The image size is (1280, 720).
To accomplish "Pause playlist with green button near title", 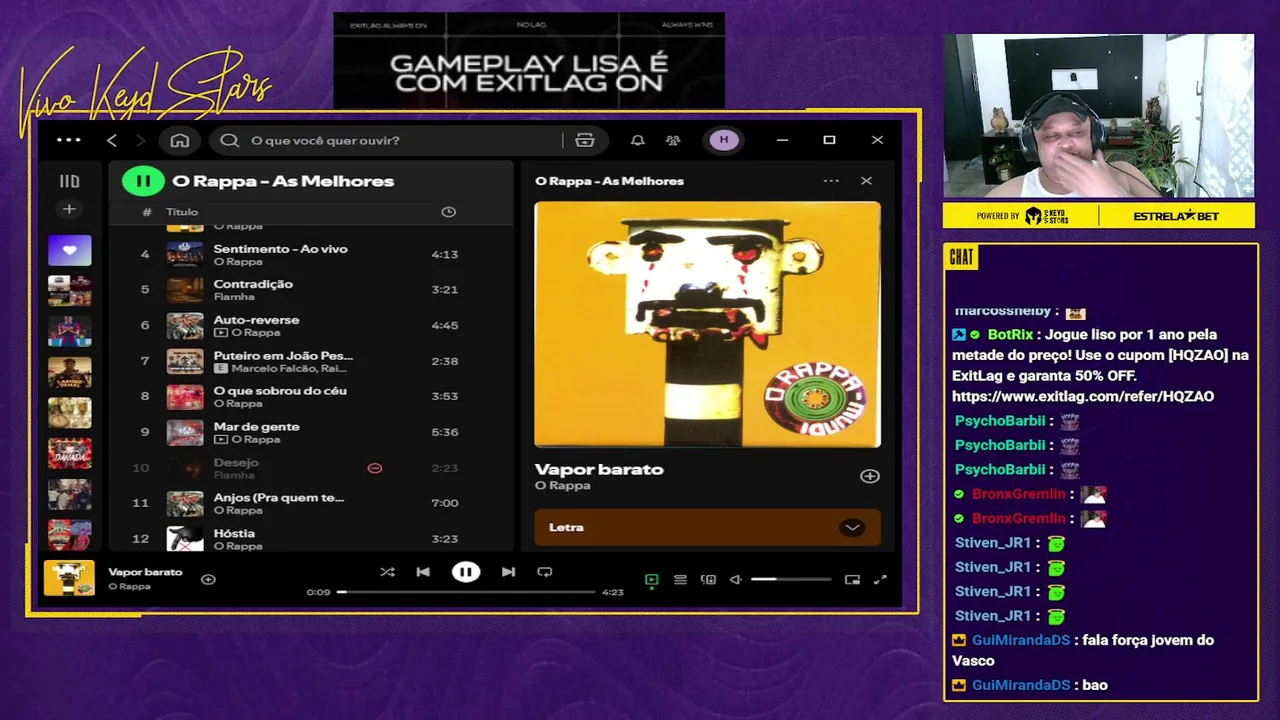I will pos(143,181).
